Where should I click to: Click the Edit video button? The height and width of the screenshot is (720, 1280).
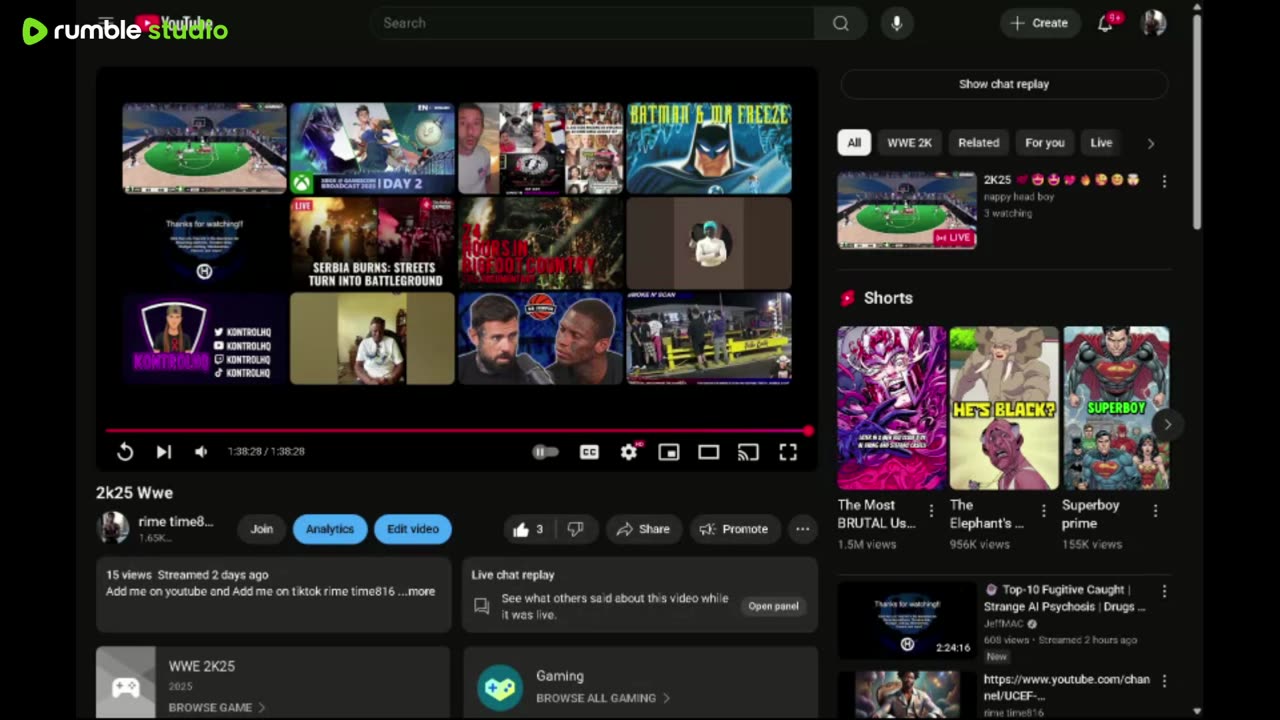tap(413, 529)
